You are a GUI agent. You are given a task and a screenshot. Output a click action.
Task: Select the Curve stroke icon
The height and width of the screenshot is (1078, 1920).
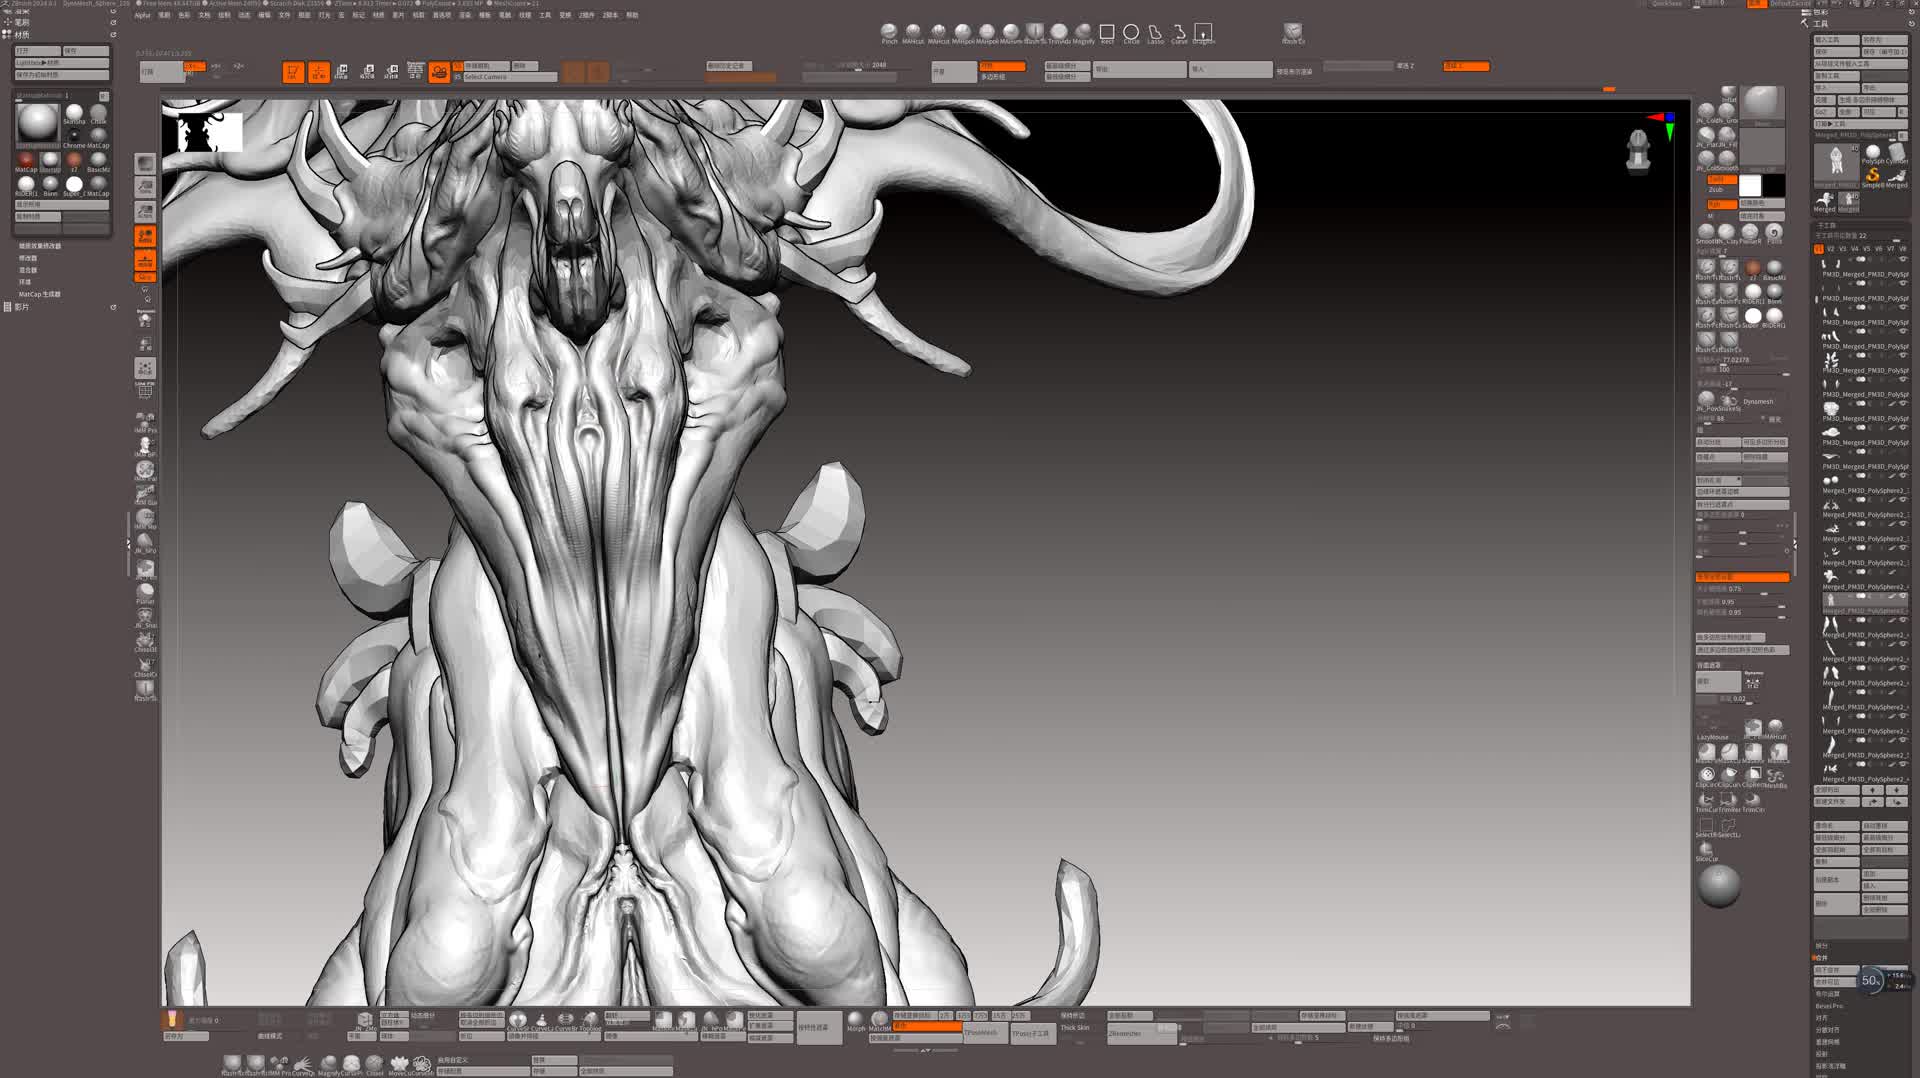pos(1179,32)
